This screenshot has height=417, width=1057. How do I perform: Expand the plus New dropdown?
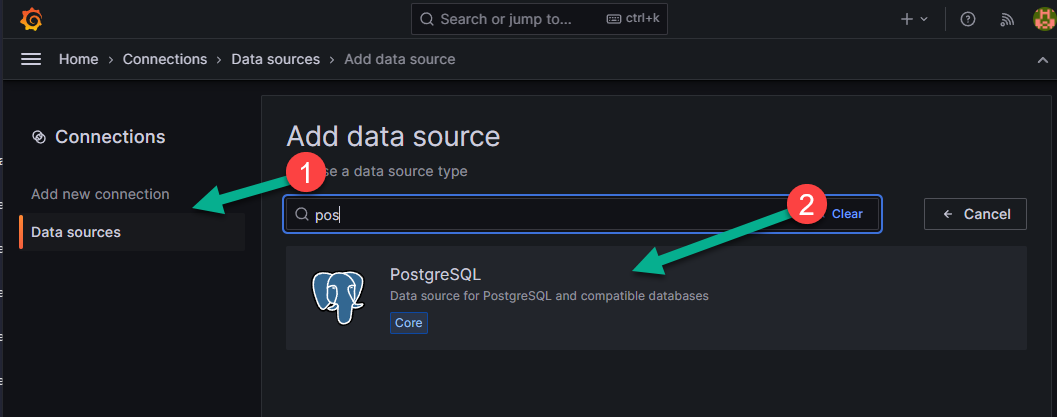click(913, 19)
